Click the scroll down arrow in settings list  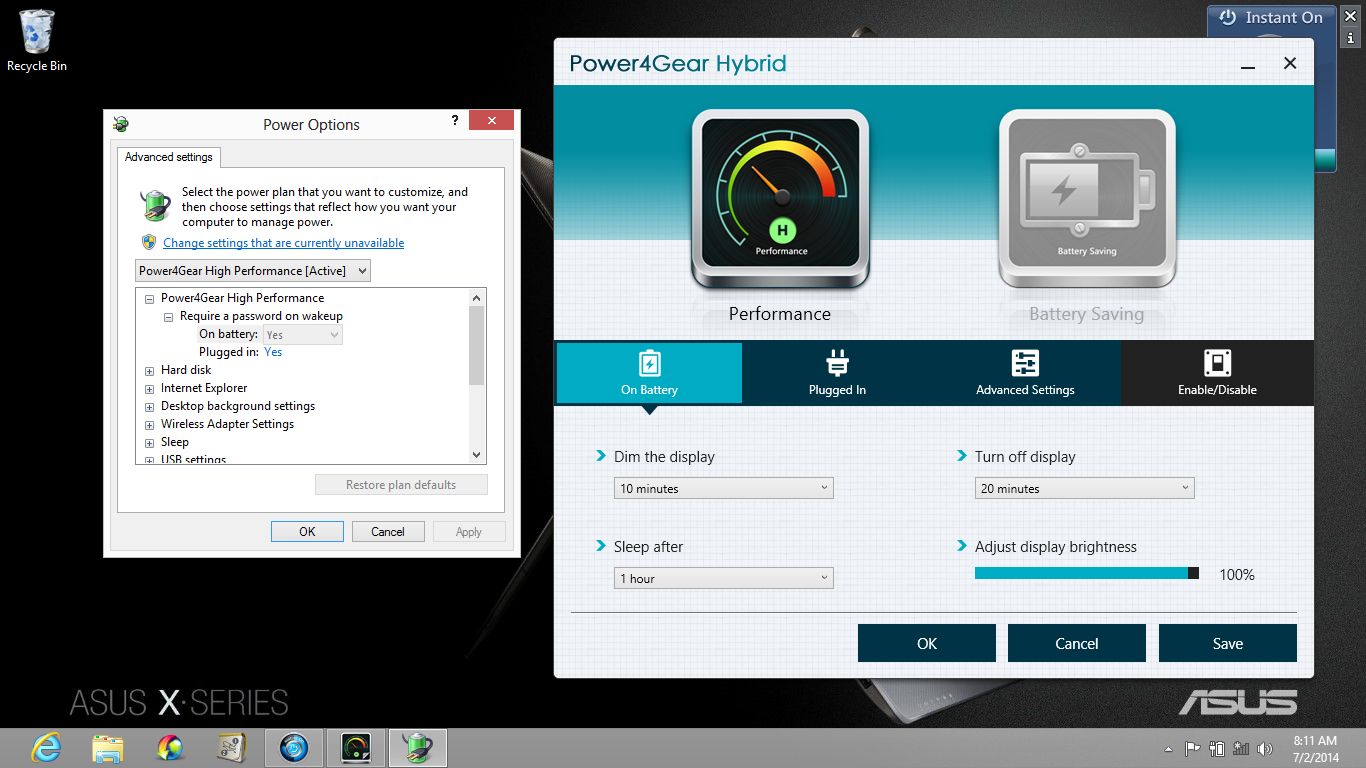tap(477, 454)
